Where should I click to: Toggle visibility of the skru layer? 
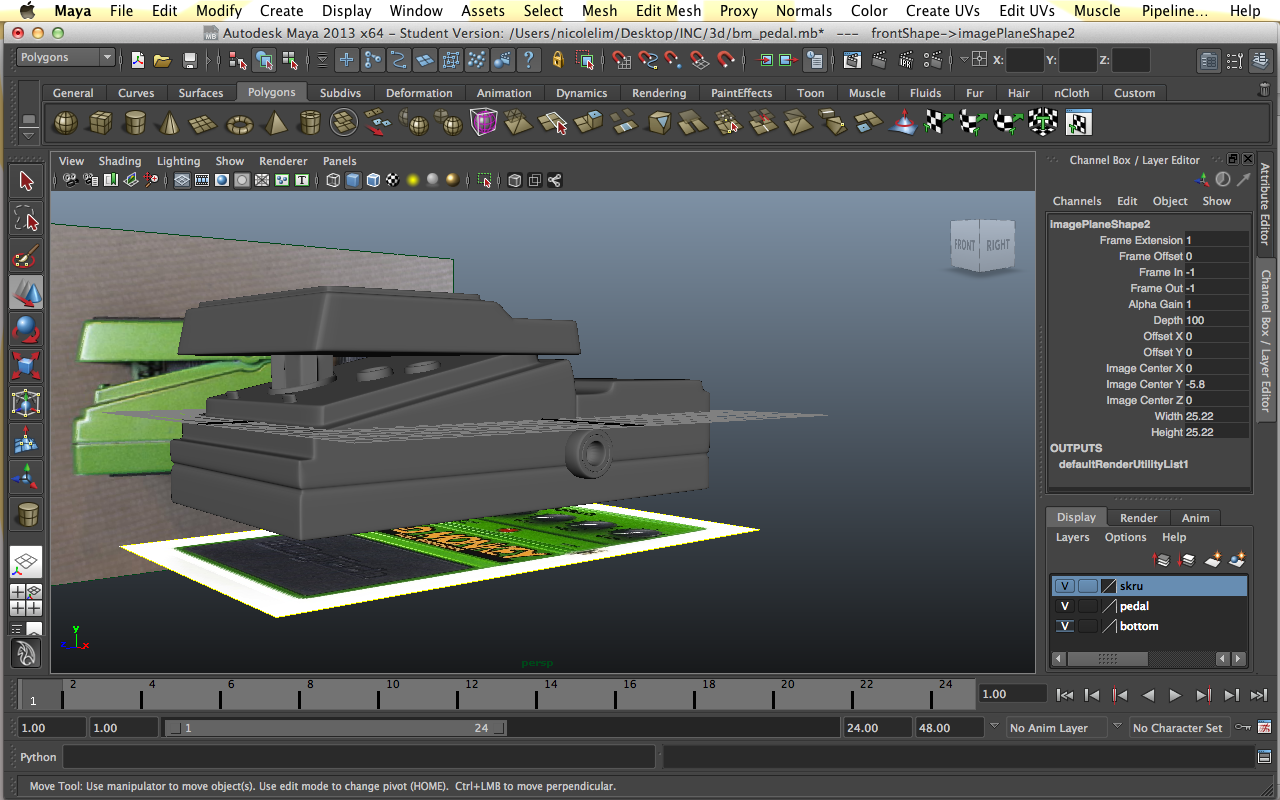1065,586
